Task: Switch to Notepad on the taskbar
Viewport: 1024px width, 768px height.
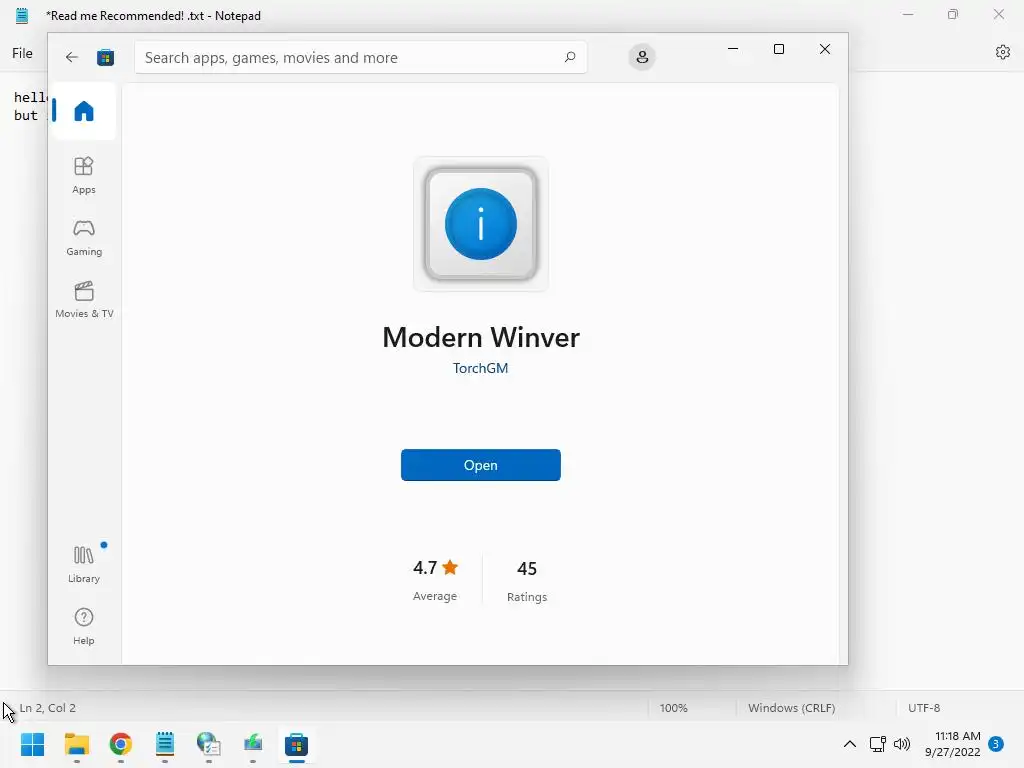Action: (x=165, y=744)
